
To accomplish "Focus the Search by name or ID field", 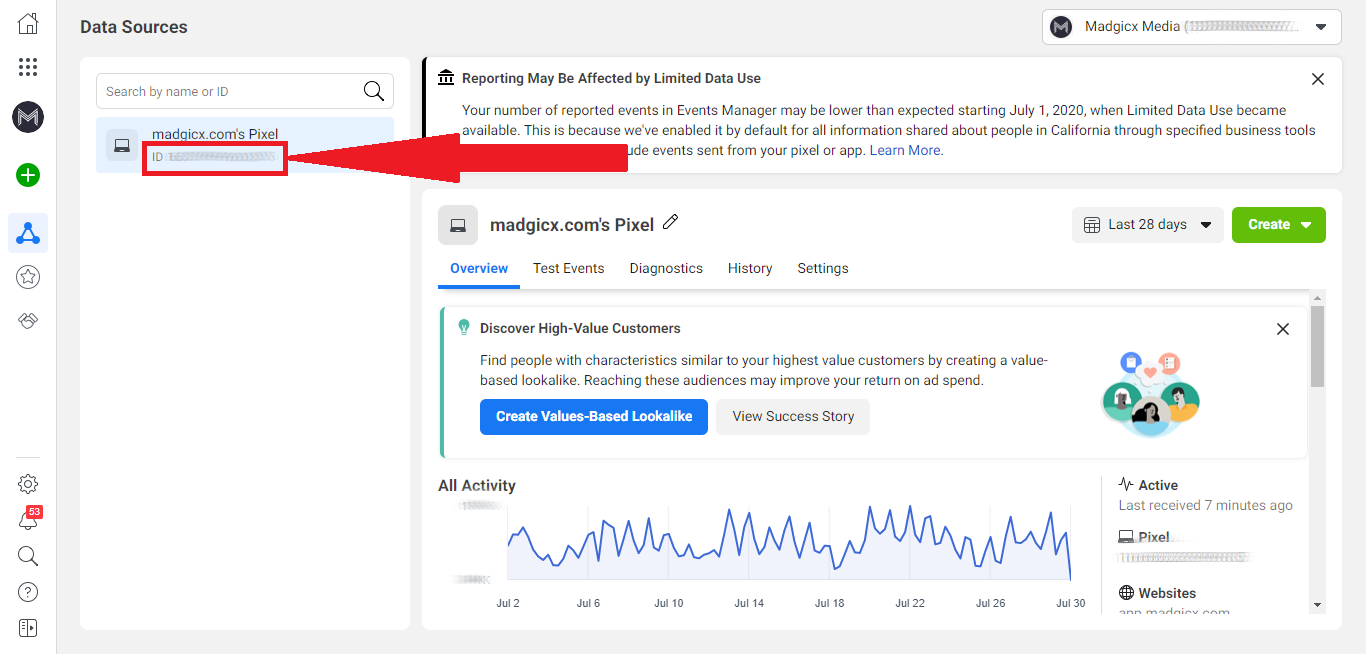I will point(245,91).
